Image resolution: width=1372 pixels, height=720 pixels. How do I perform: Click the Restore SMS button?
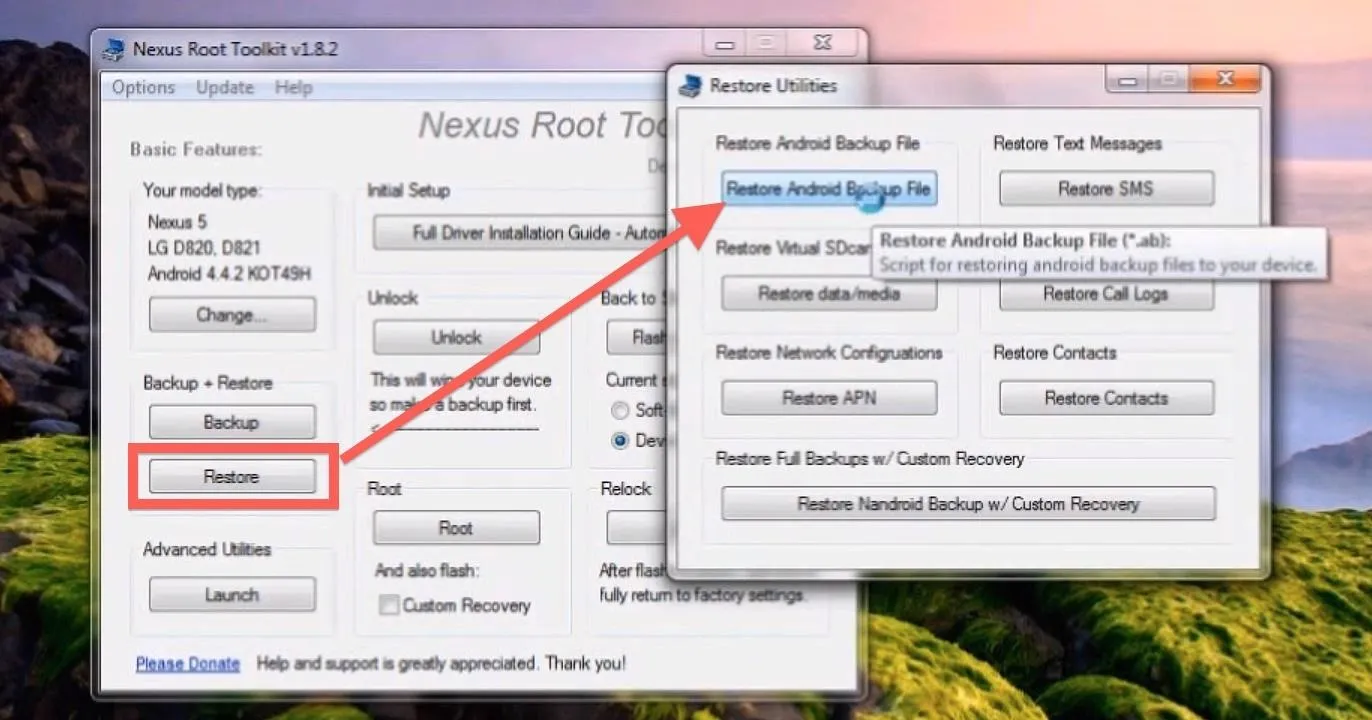pos(1106,188)
